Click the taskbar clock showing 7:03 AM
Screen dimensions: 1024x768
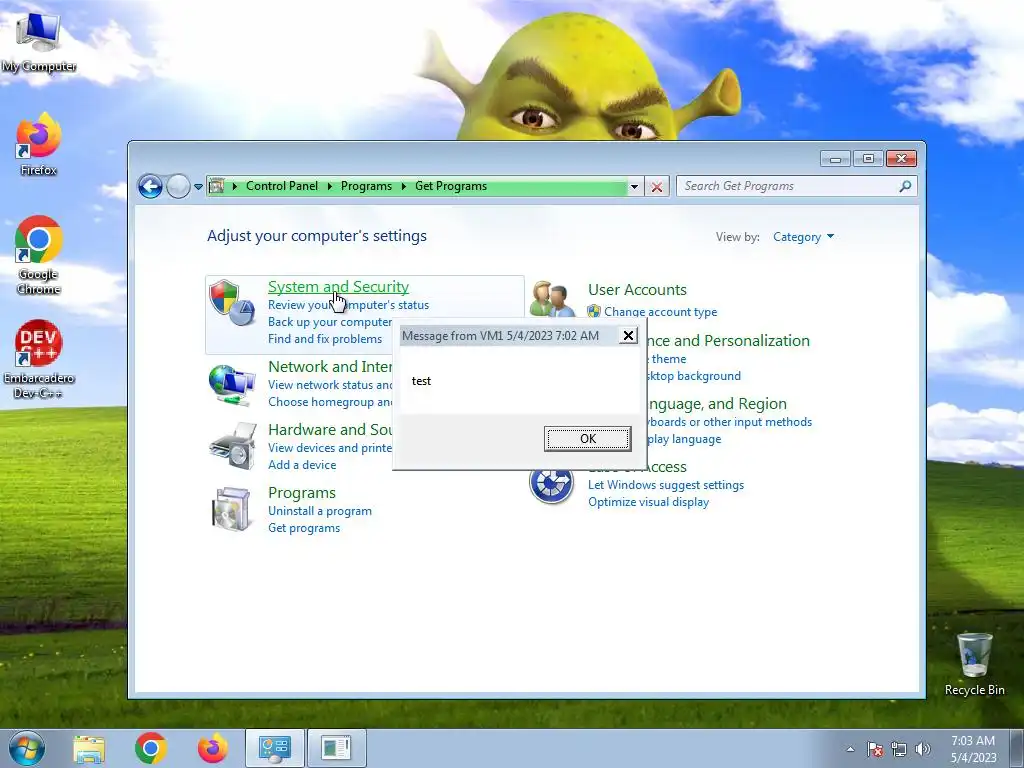973,749
